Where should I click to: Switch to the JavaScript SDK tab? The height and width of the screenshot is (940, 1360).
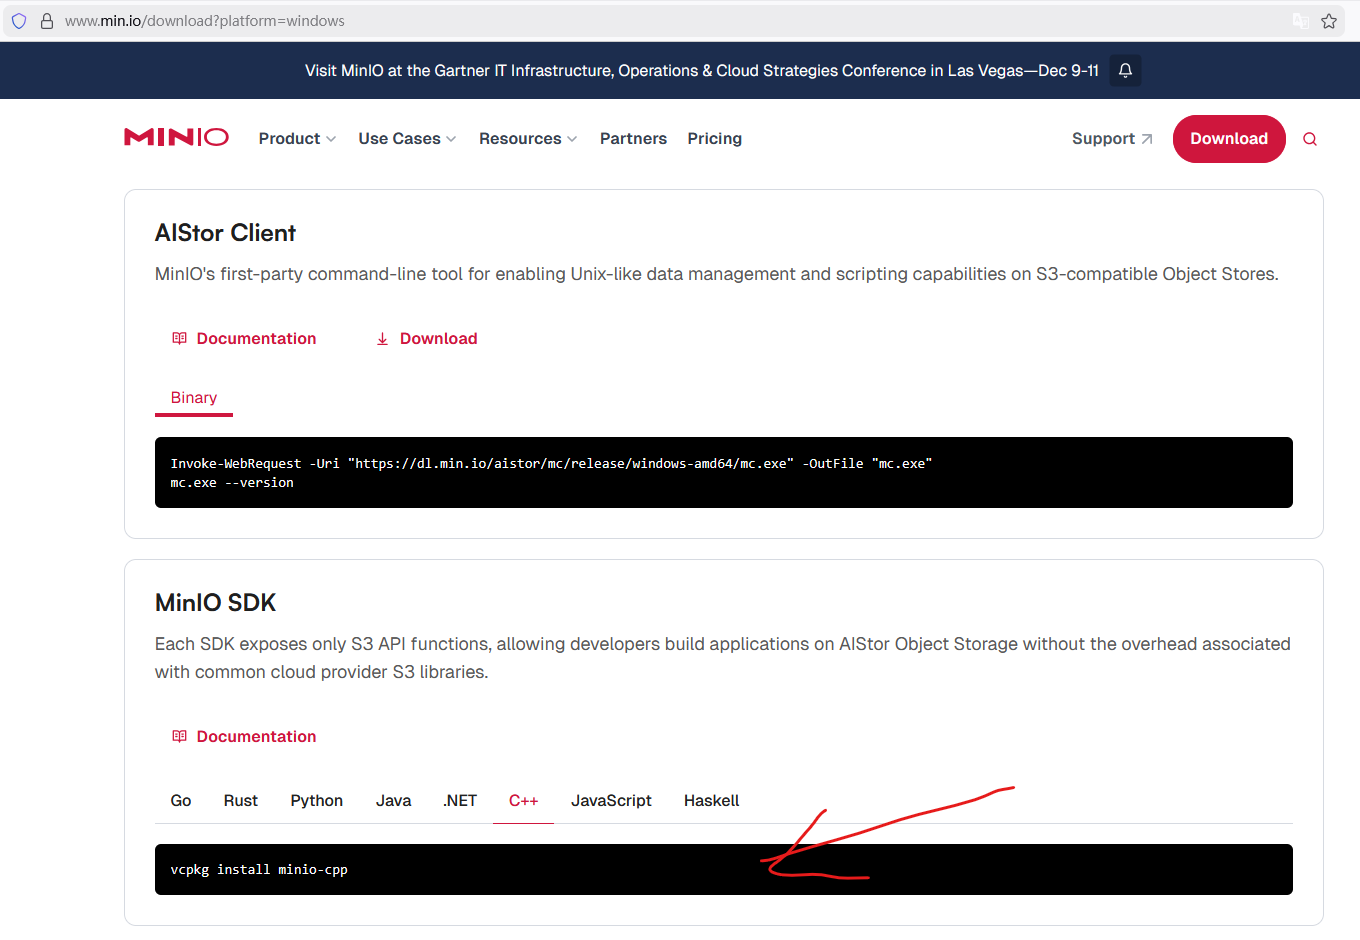point(611,801)
